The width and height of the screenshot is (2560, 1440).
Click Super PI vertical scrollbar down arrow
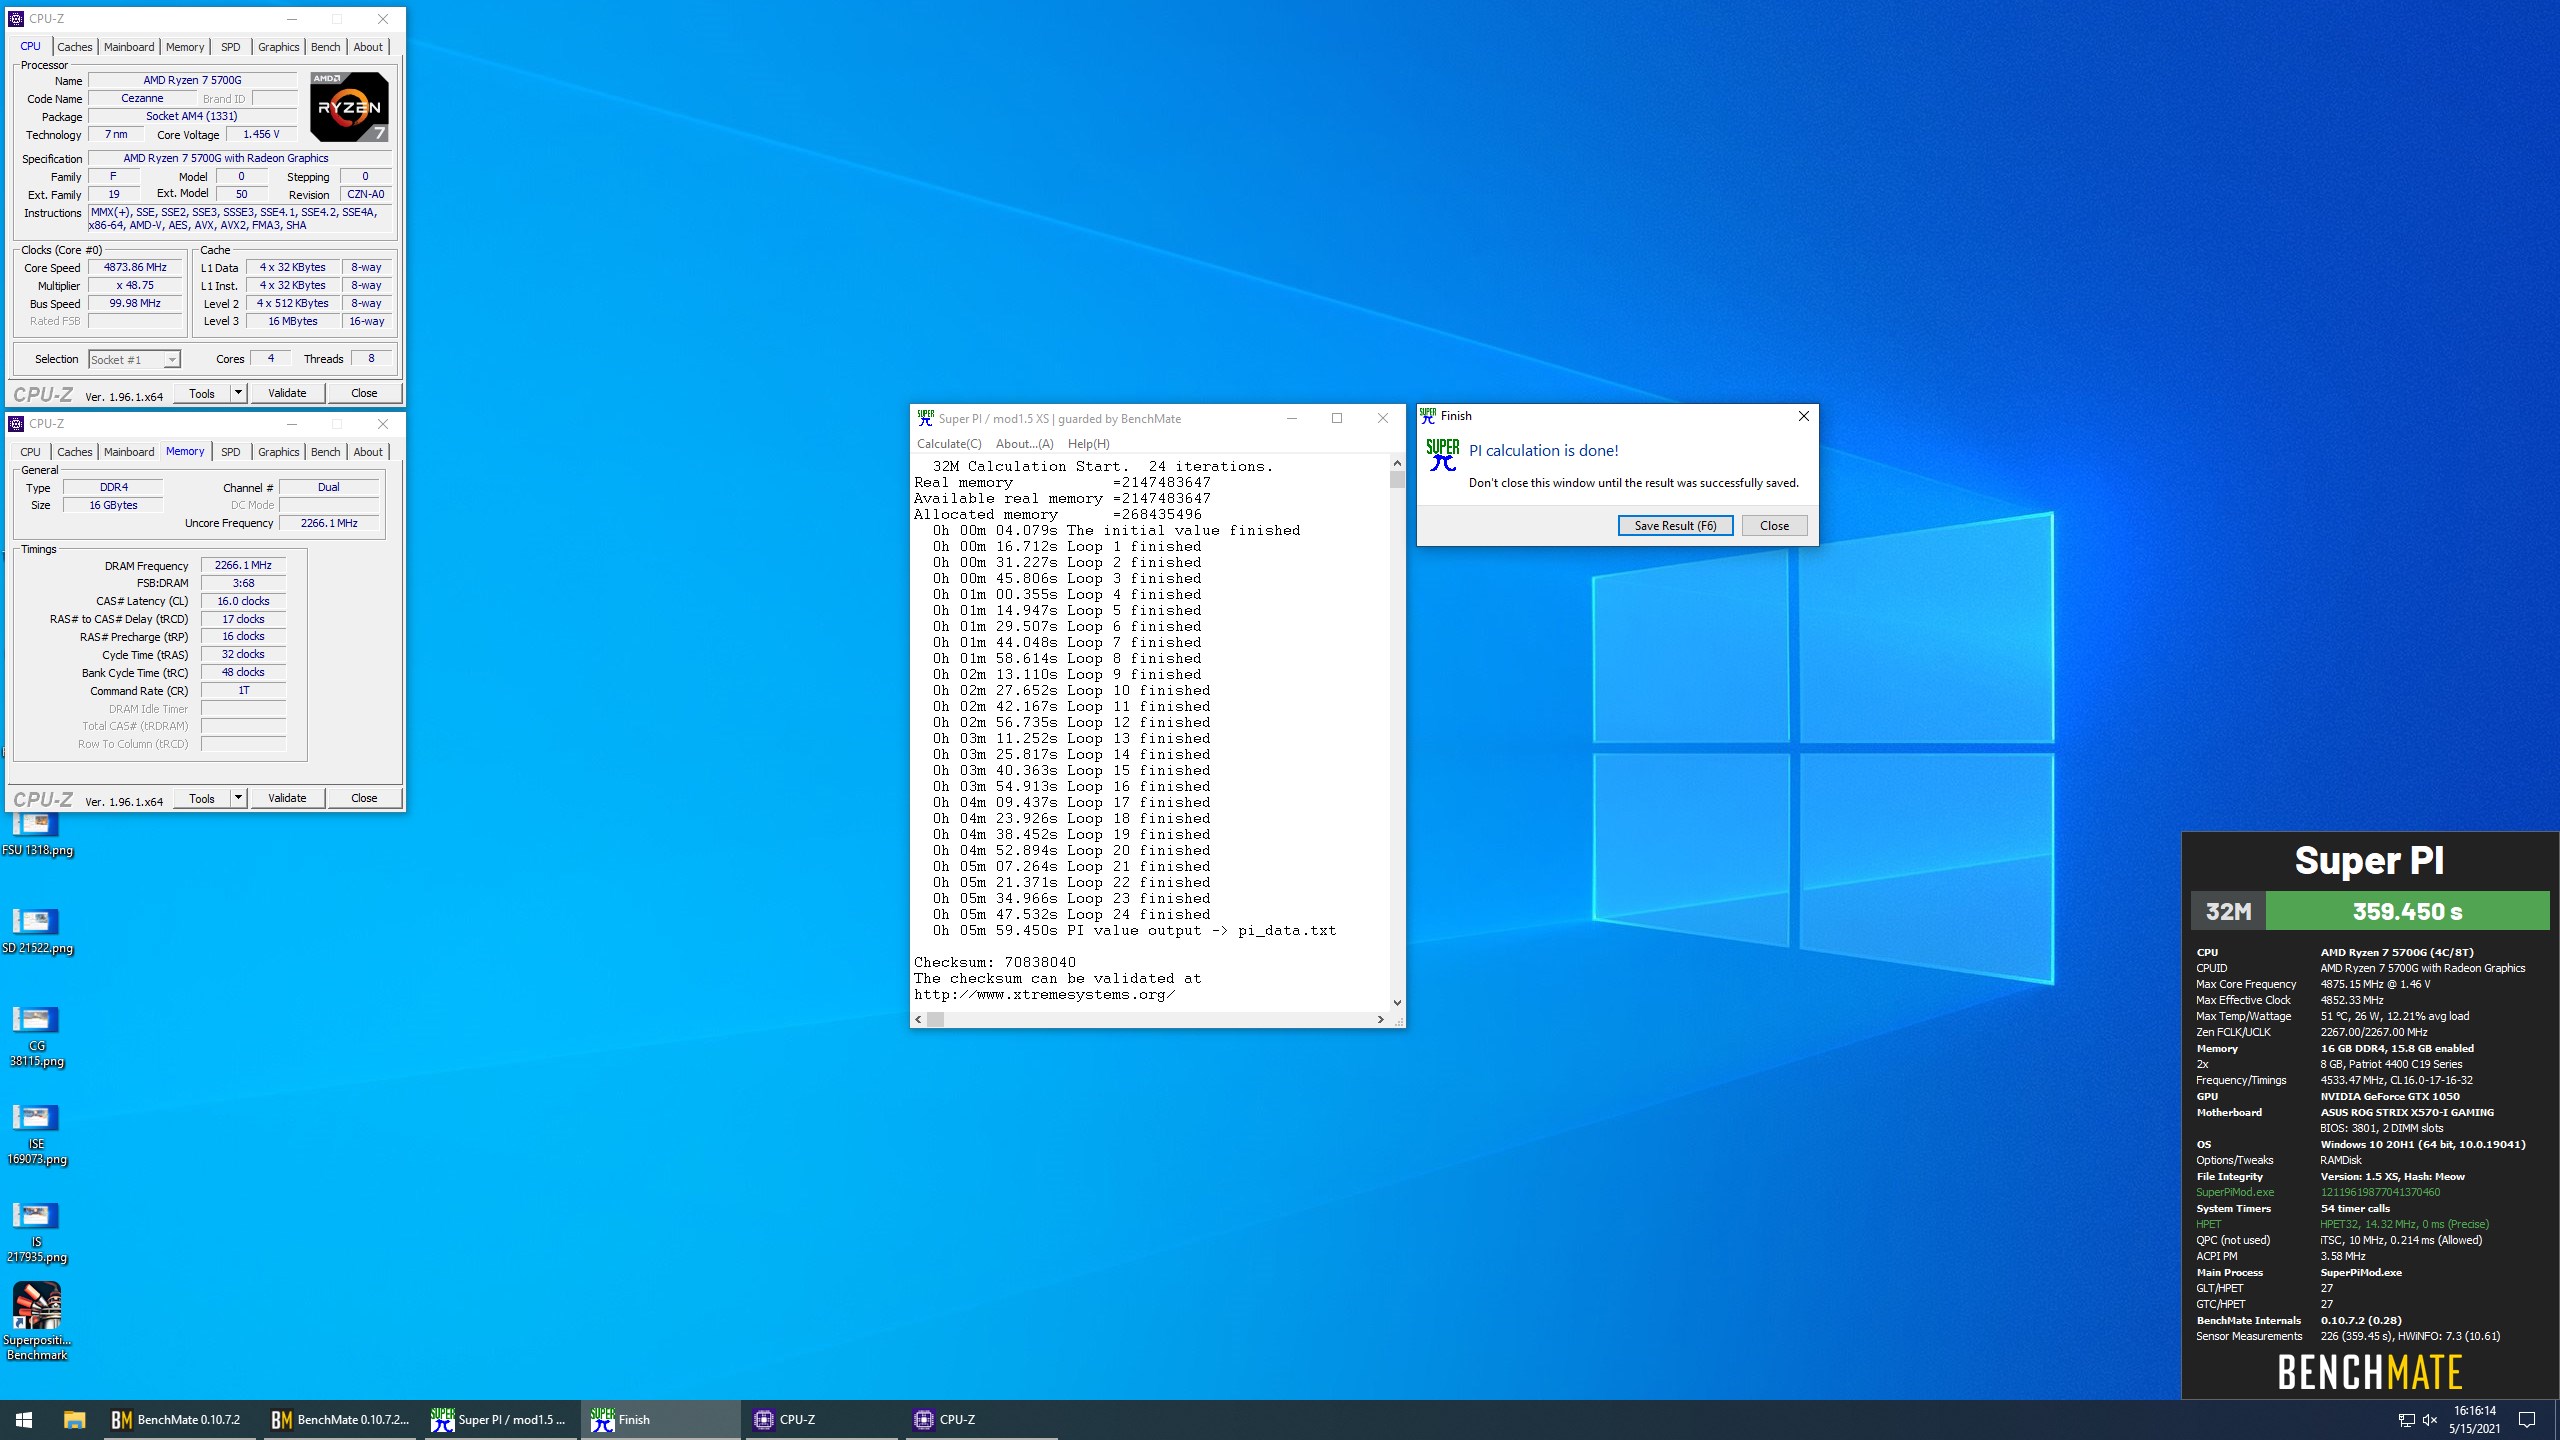(1397, 1003)
